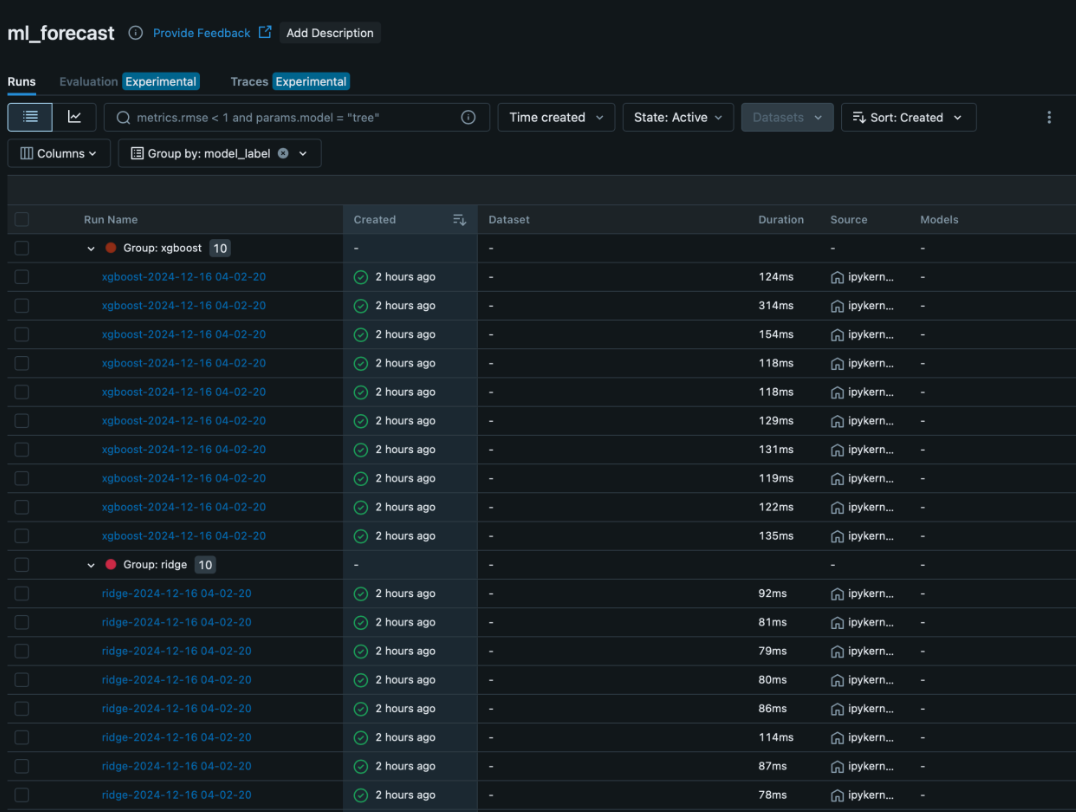Open the overflow menu with three dots
This screenshot has width=1076, height=812.
point(1048,117)
